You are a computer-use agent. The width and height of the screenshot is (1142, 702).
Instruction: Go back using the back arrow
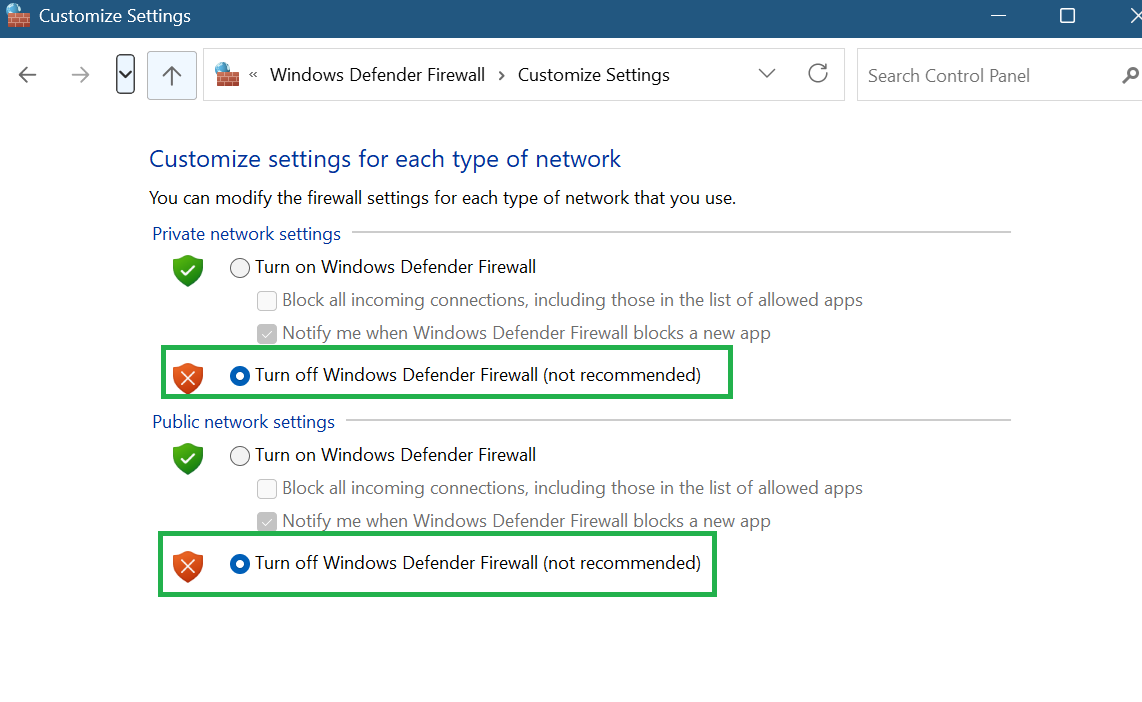28,75
